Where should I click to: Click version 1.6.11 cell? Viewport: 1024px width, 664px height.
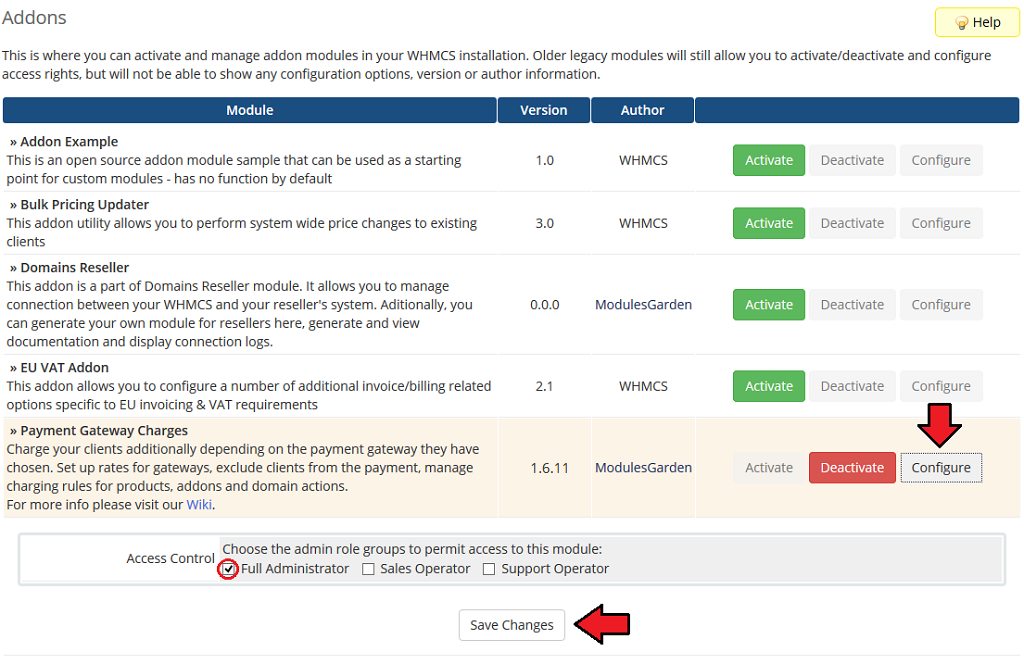point(549,468)
